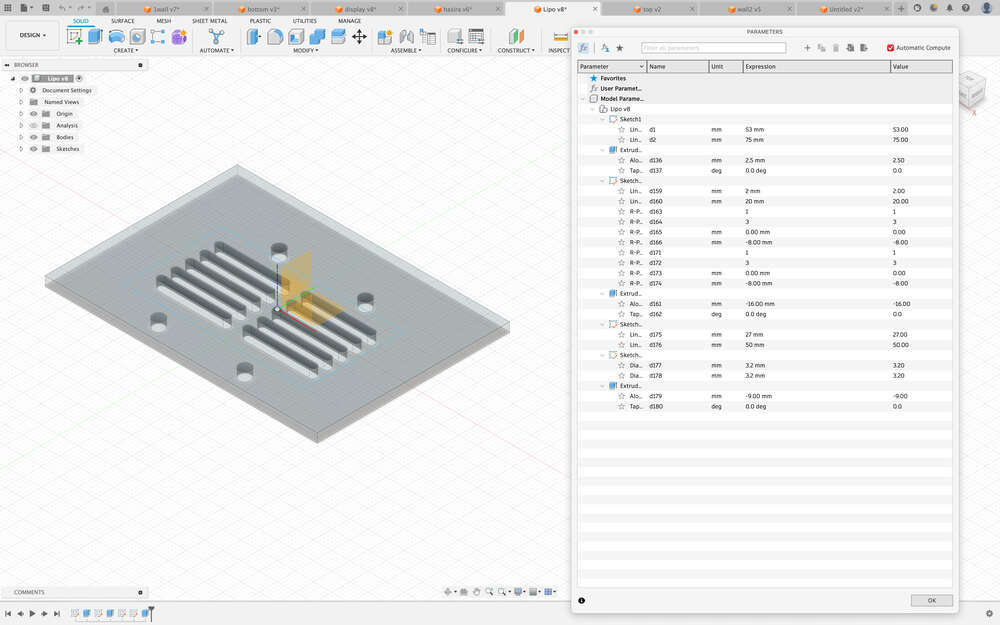
Task: Open the CREATE dropdown menu
Action: click(x=126, y=50)
